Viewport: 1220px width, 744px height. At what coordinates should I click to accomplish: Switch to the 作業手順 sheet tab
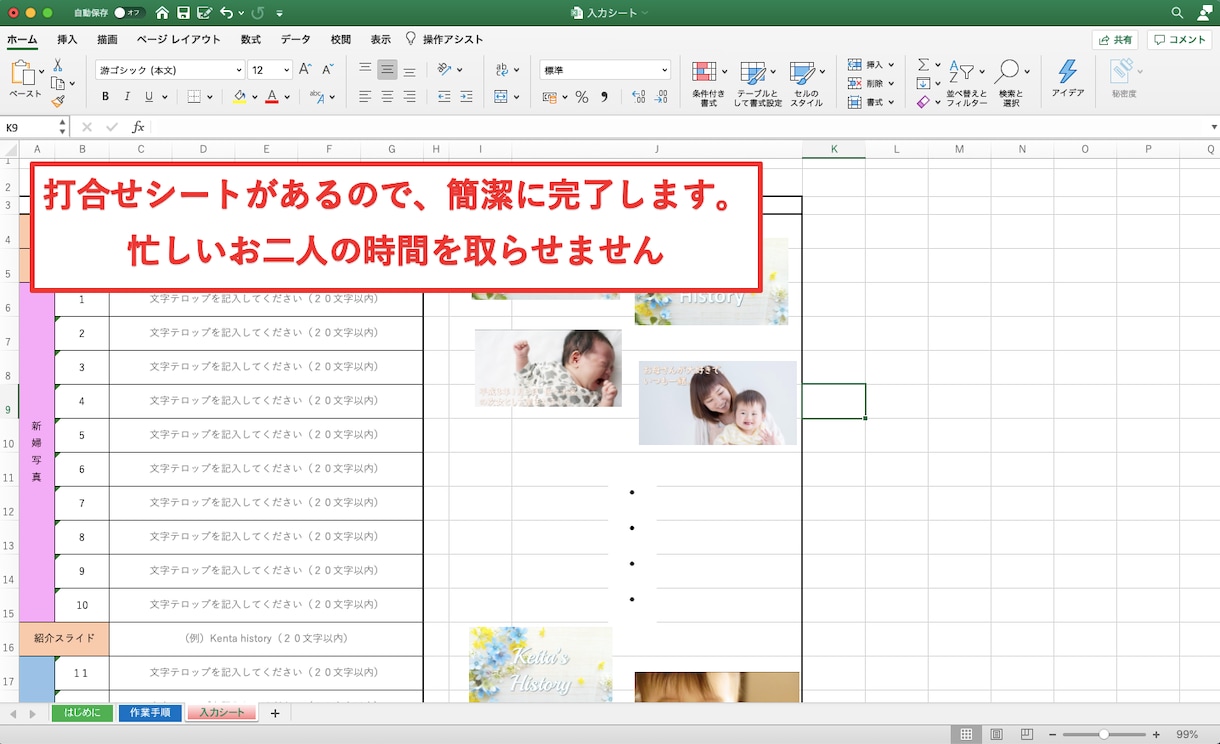click(x=150, y=713)
